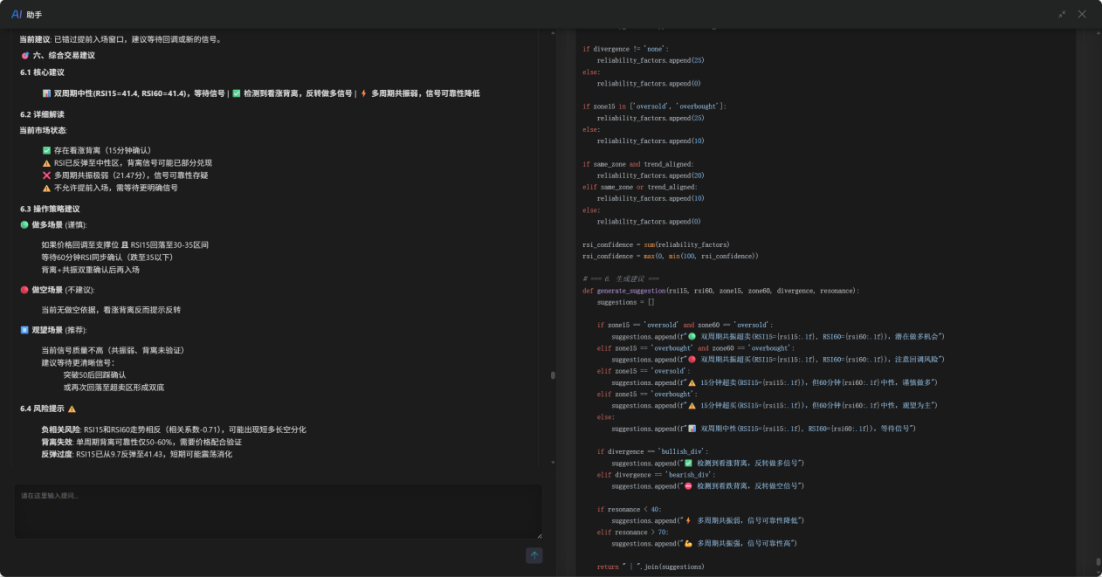The width and height of the screenshot is (1102, 578).
Task: Click the lightning icon before 多周期共振弱
Action: pyautogui.click(x=364, y=93)
